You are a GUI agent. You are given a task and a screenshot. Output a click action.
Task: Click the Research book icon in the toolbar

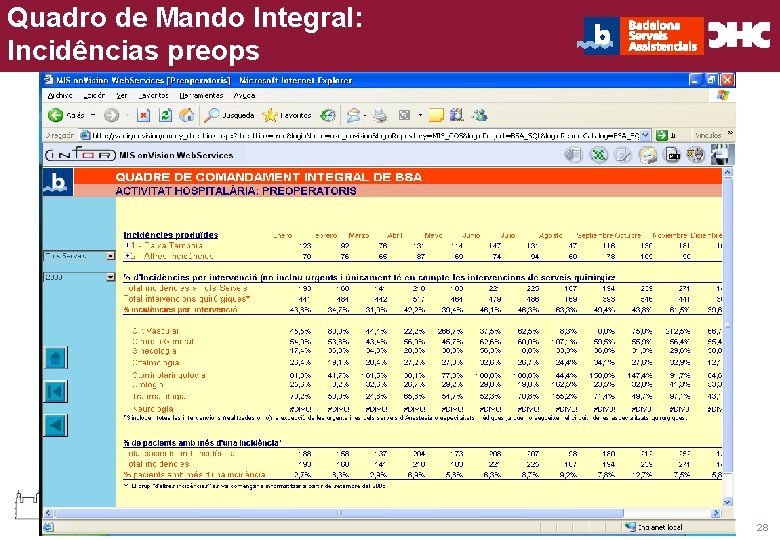click(x=456, y=115)
